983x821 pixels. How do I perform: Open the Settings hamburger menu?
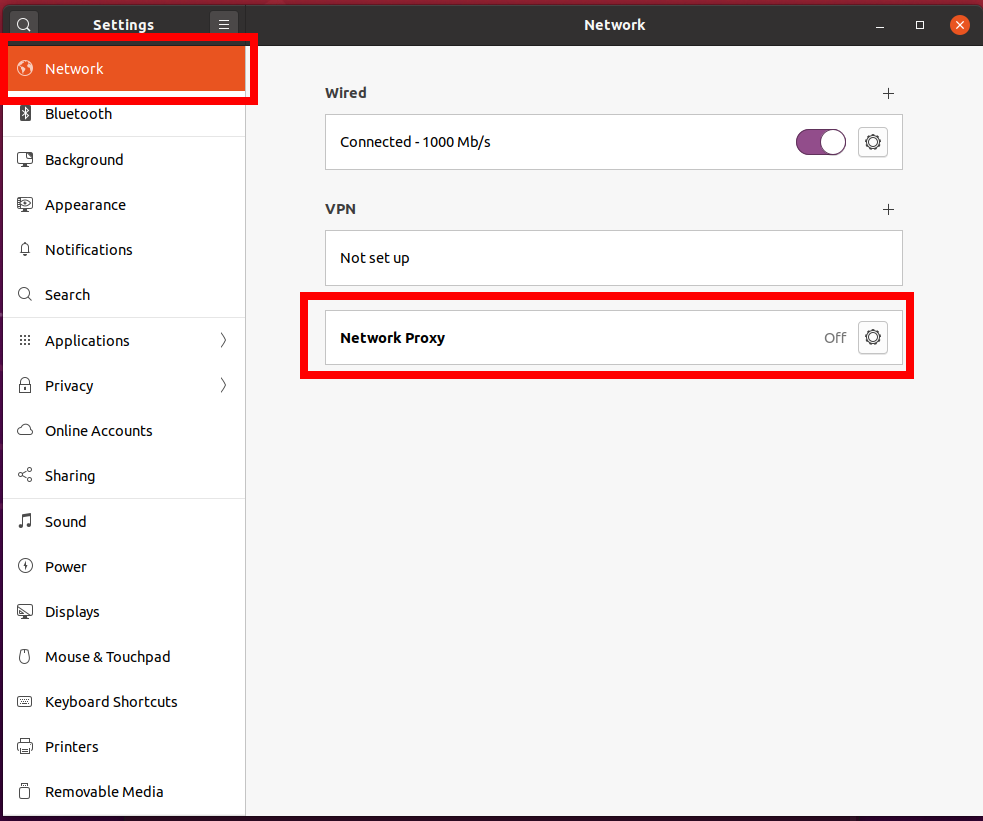[224, 23]
